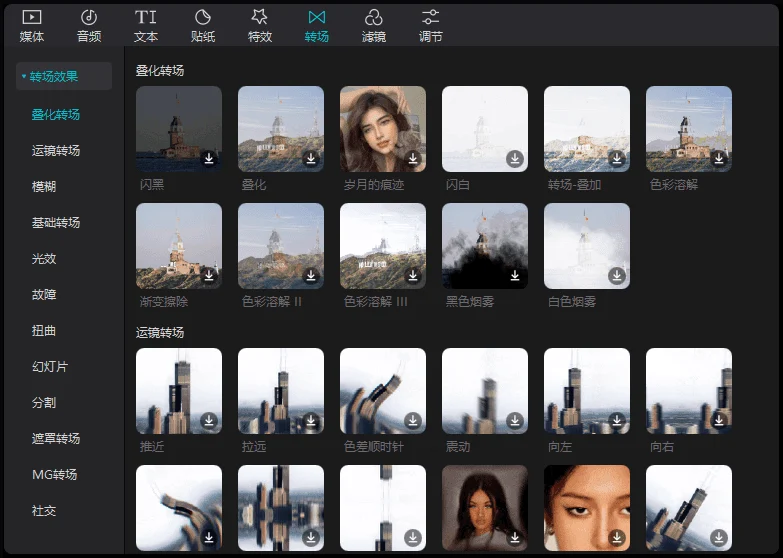Choose the 模糊 category in sidebar

point(44,187)
